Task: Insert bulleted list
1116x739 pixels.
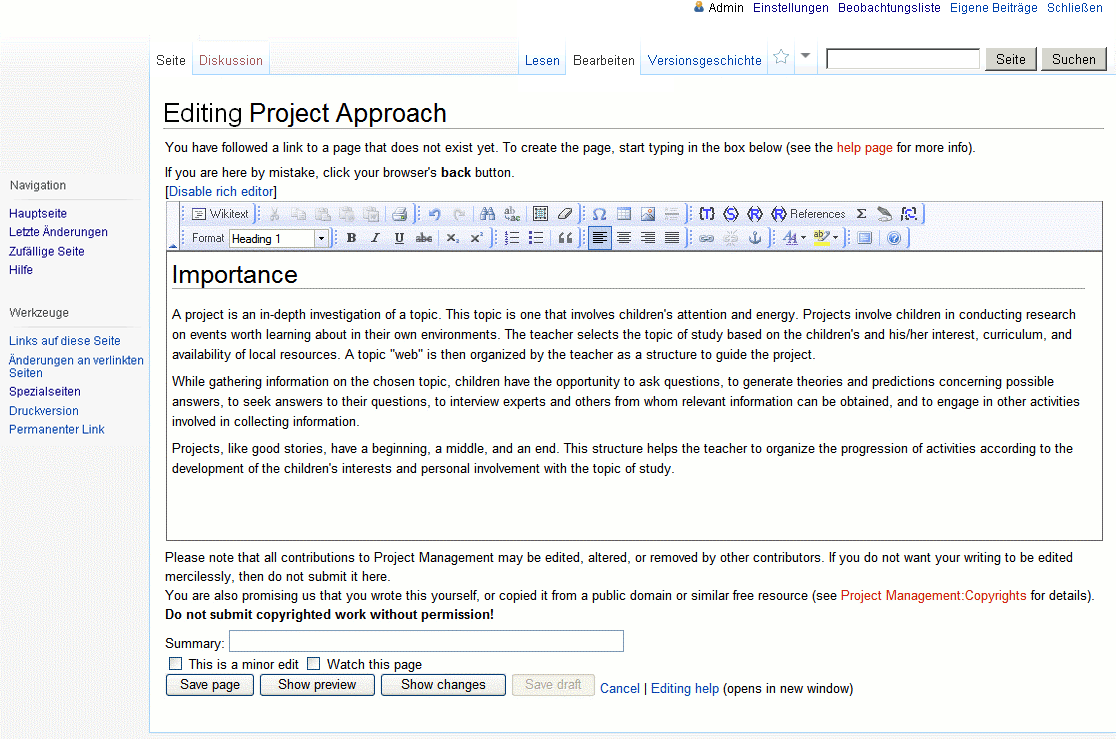Action: pos(536,238)
